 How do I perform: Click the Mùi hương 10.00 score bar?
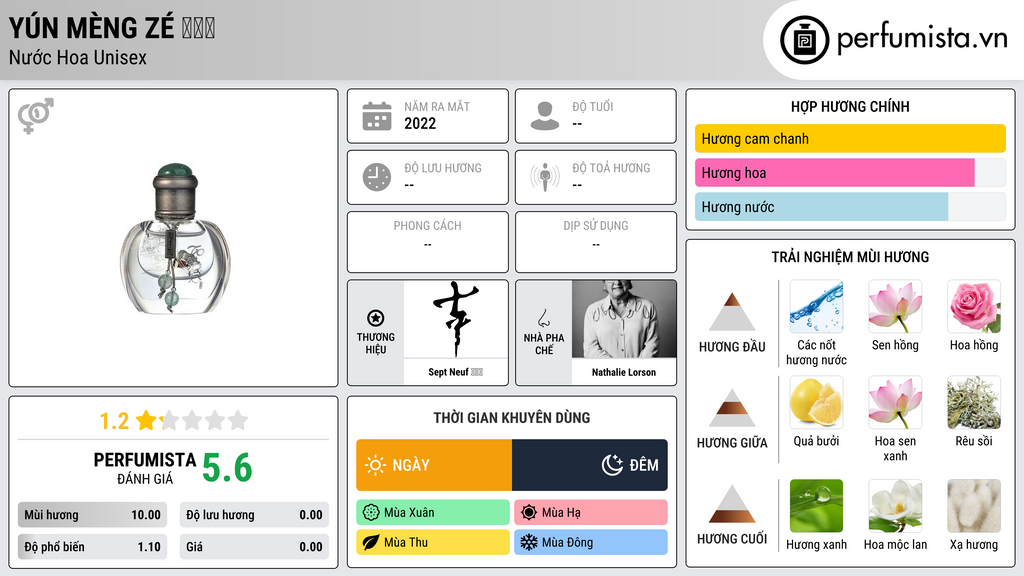coord(92,515)
